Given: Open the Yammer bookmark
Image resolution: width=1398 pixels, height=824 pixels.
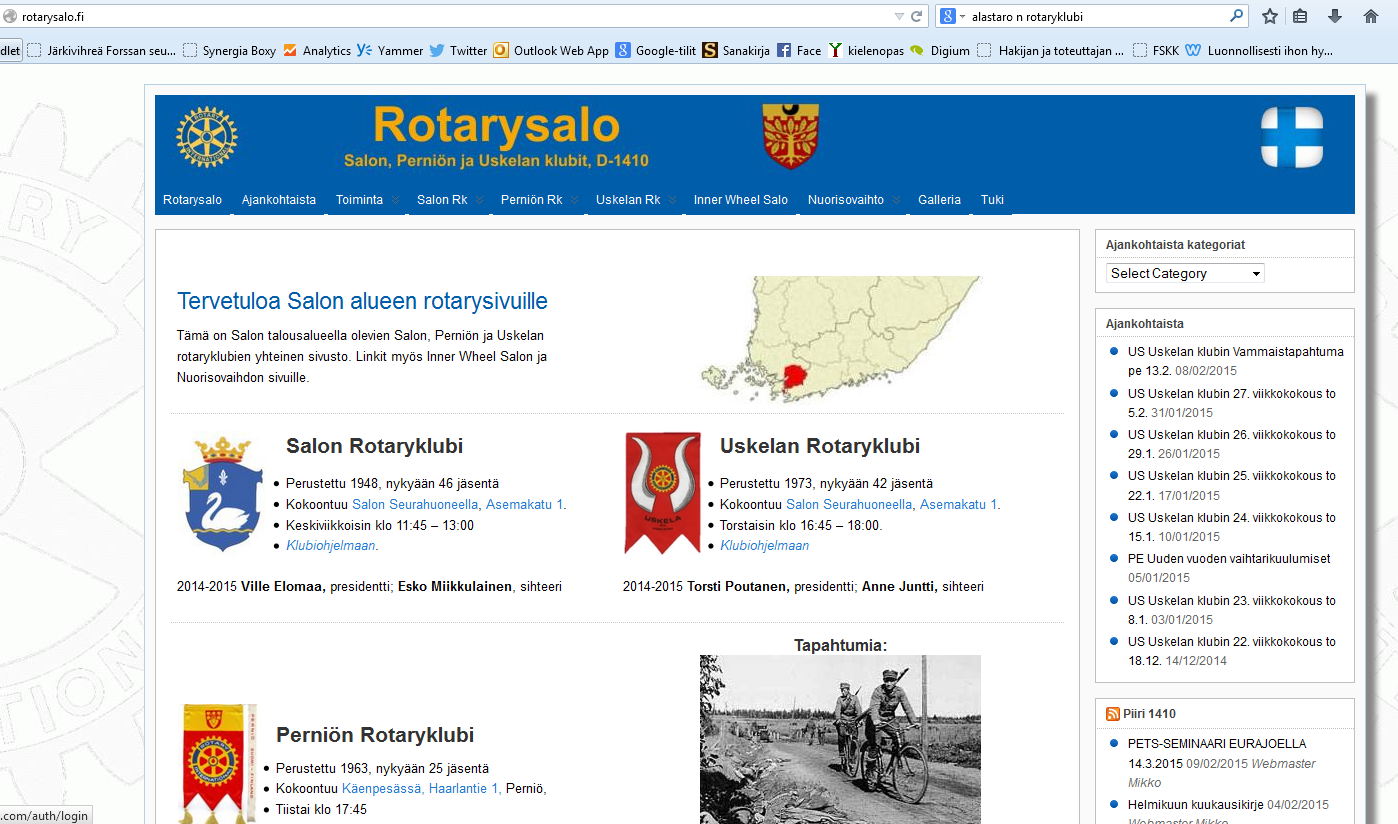Looking at the screenshot, I should point(390,50).
